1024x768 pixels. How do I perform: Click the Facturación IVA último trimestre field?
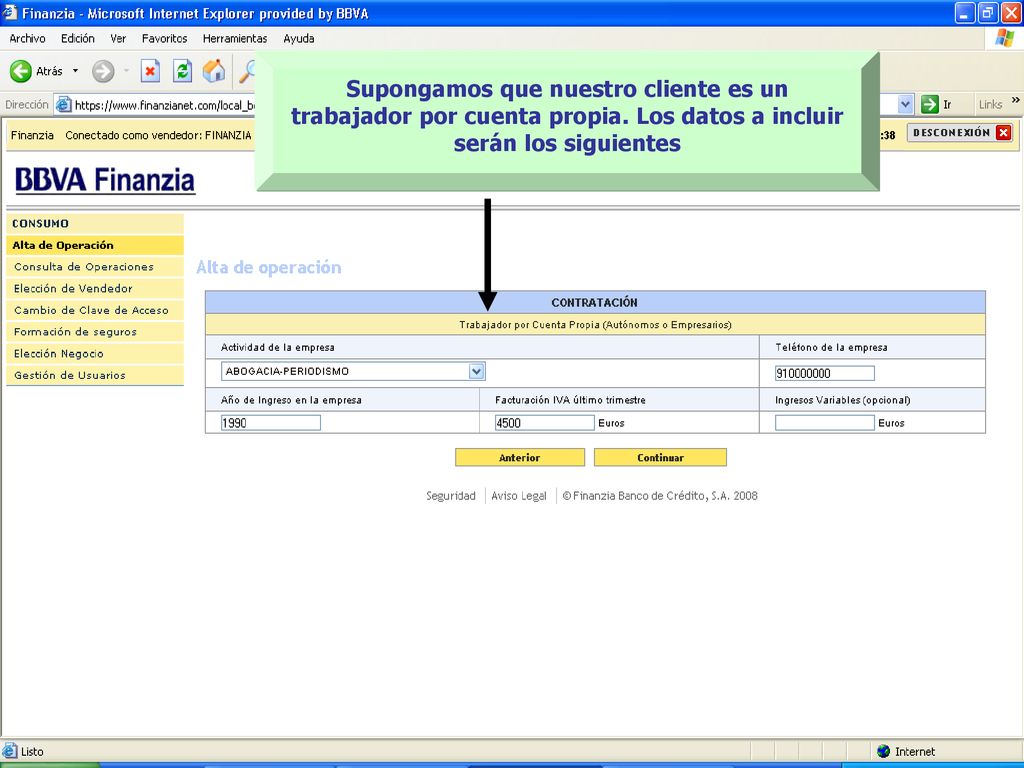point(545,423)
